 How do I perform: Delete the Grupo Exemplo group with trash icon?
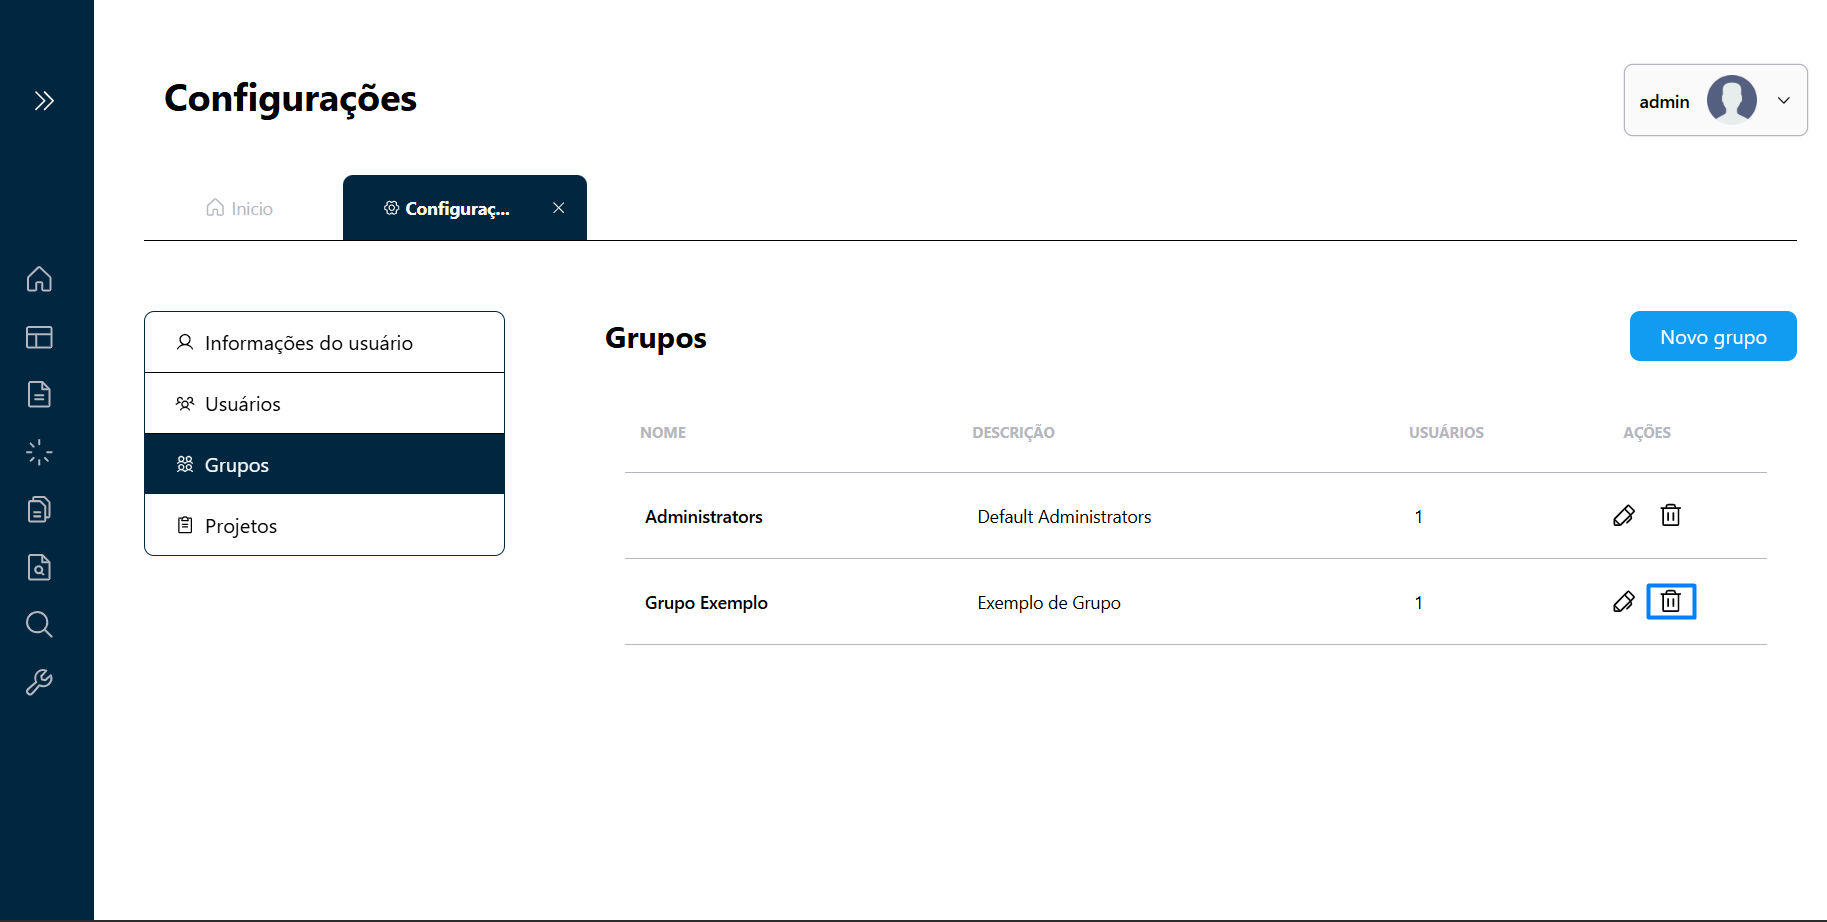tap(1671, 601)
